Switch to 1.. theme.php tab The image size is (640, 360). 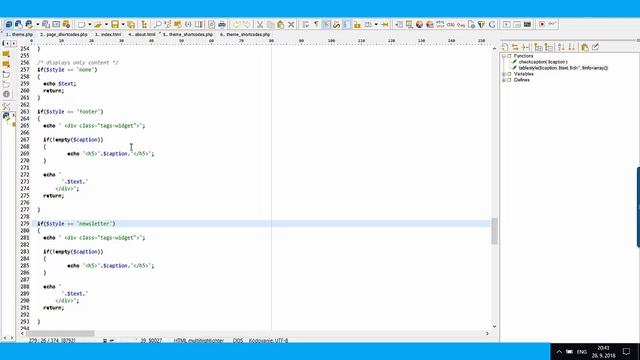pyautogui.click(x=19, y=35)
